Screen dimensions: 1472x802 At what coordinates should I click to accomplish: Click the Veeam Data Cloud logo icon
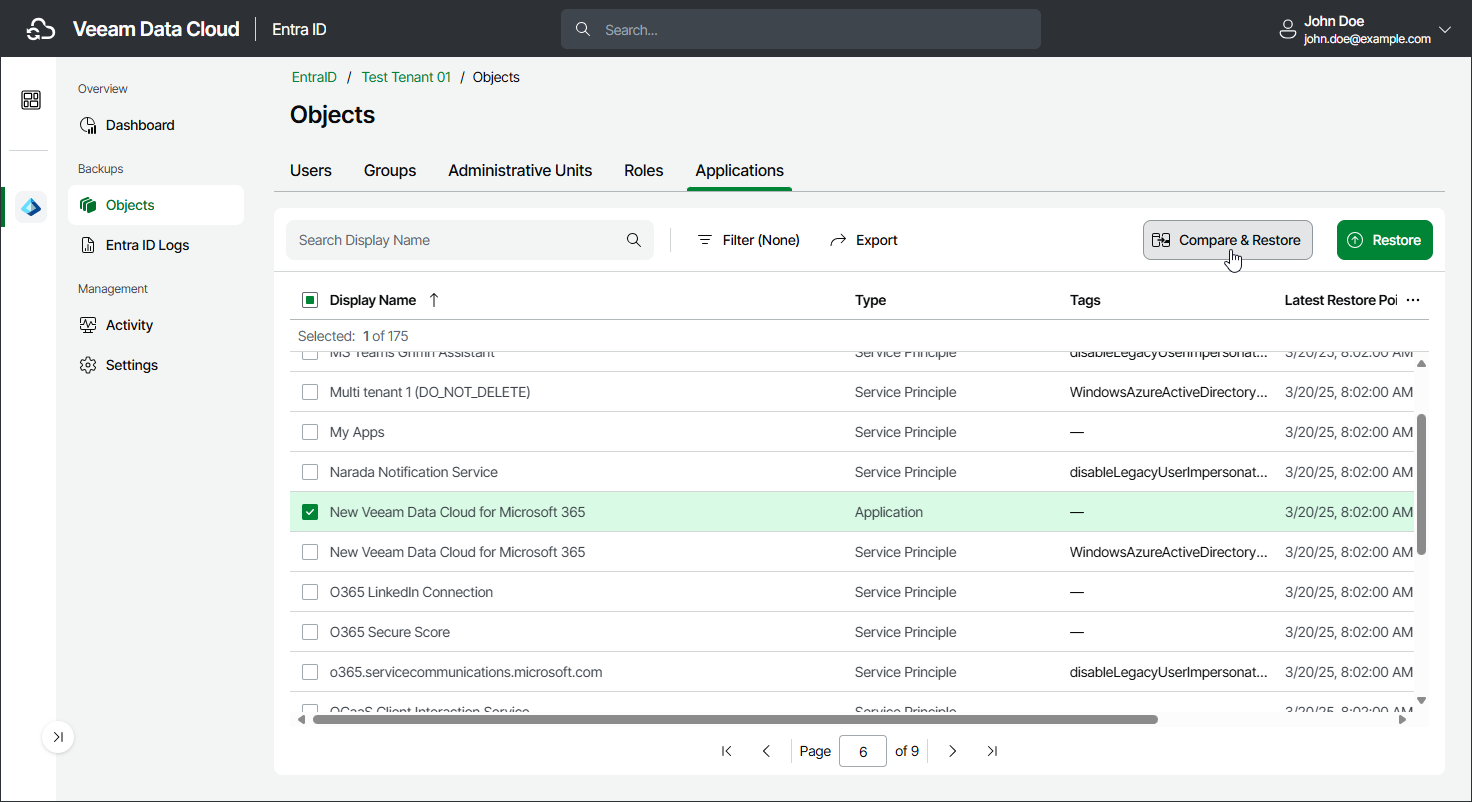tap(40, 29)
